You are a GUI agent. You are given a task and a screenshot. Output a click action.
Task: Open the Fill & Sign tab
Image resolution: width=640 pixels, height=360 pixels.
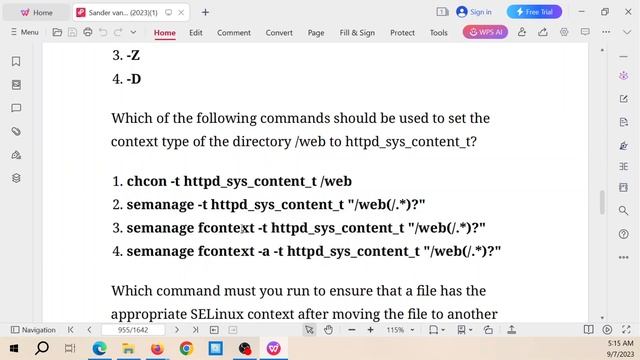click(x=357, y=33)
